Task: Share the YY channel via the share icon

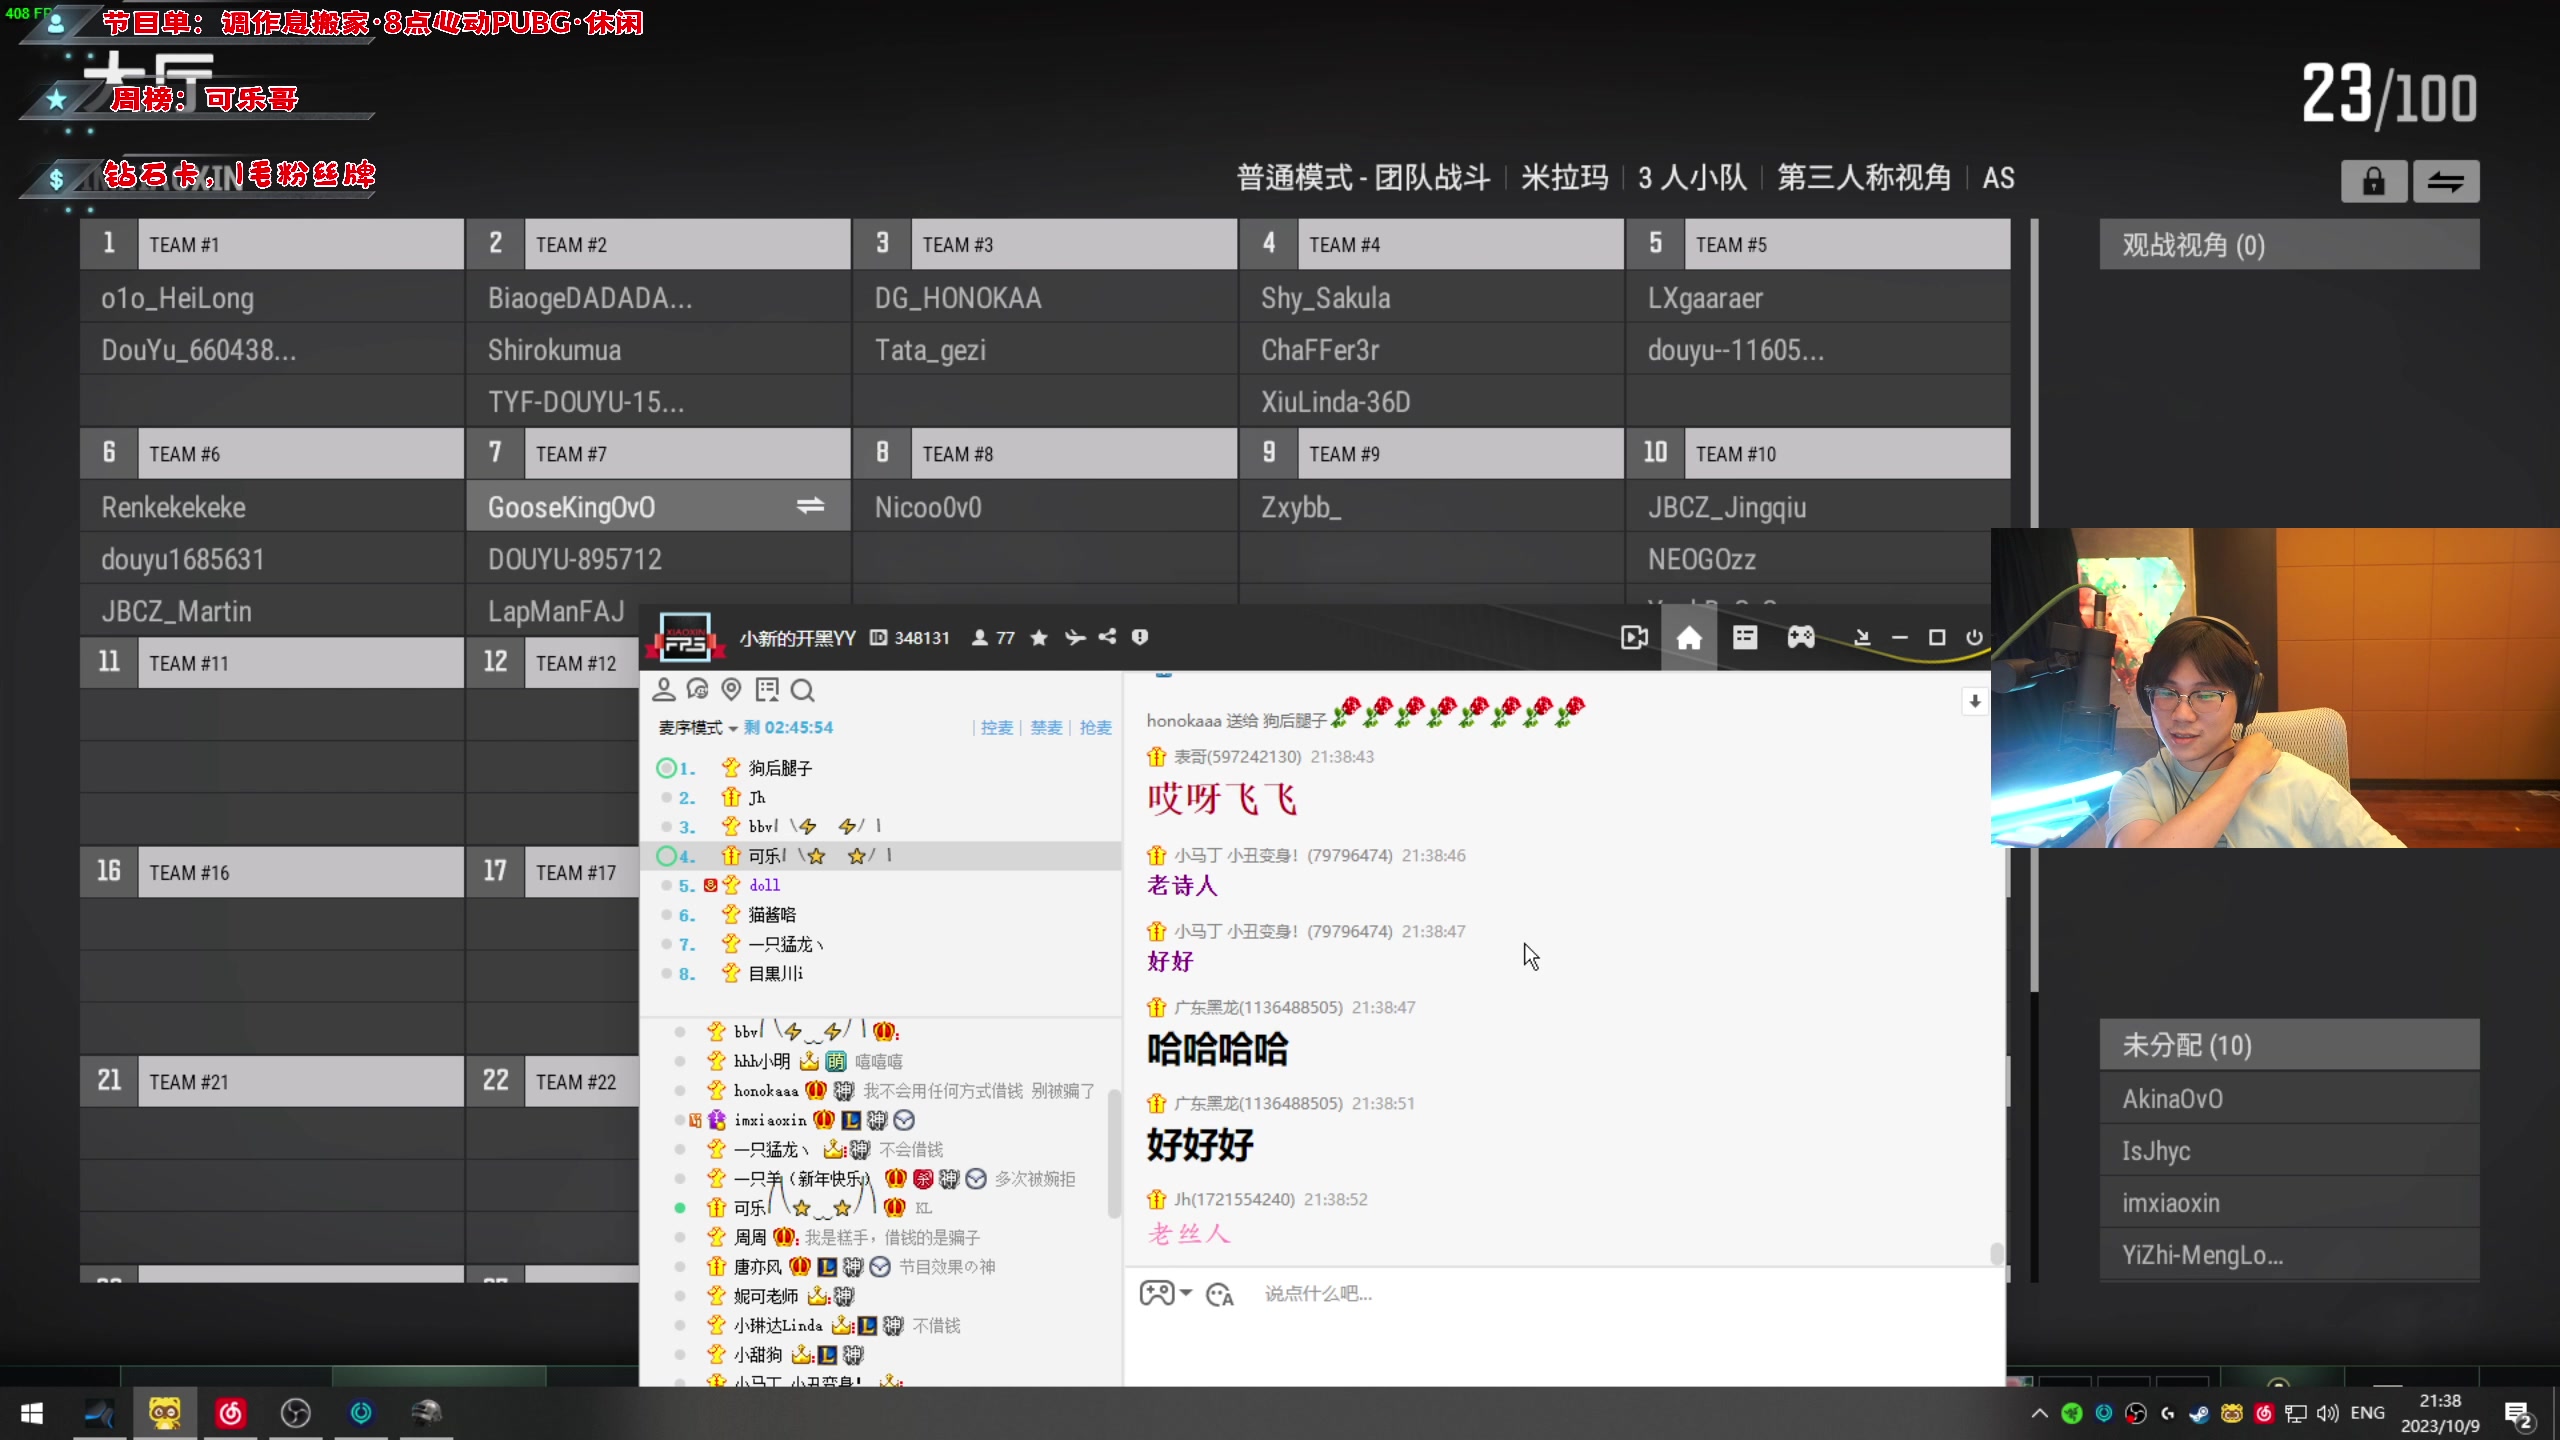Action: point(1107,637)
